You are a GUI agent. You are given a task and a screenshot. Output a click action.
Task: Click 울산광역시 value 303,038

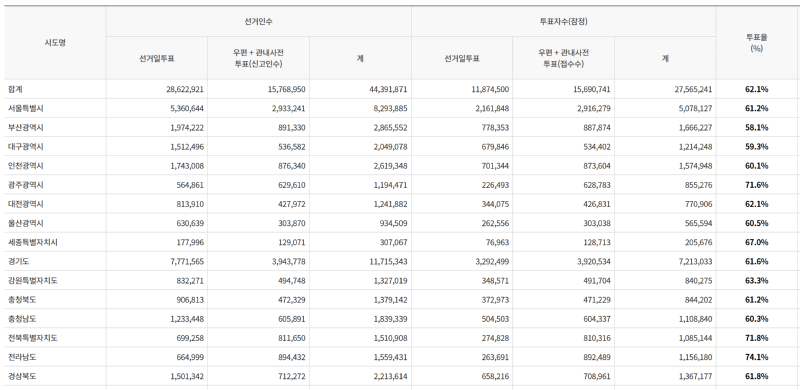click(x=596, y=223)
